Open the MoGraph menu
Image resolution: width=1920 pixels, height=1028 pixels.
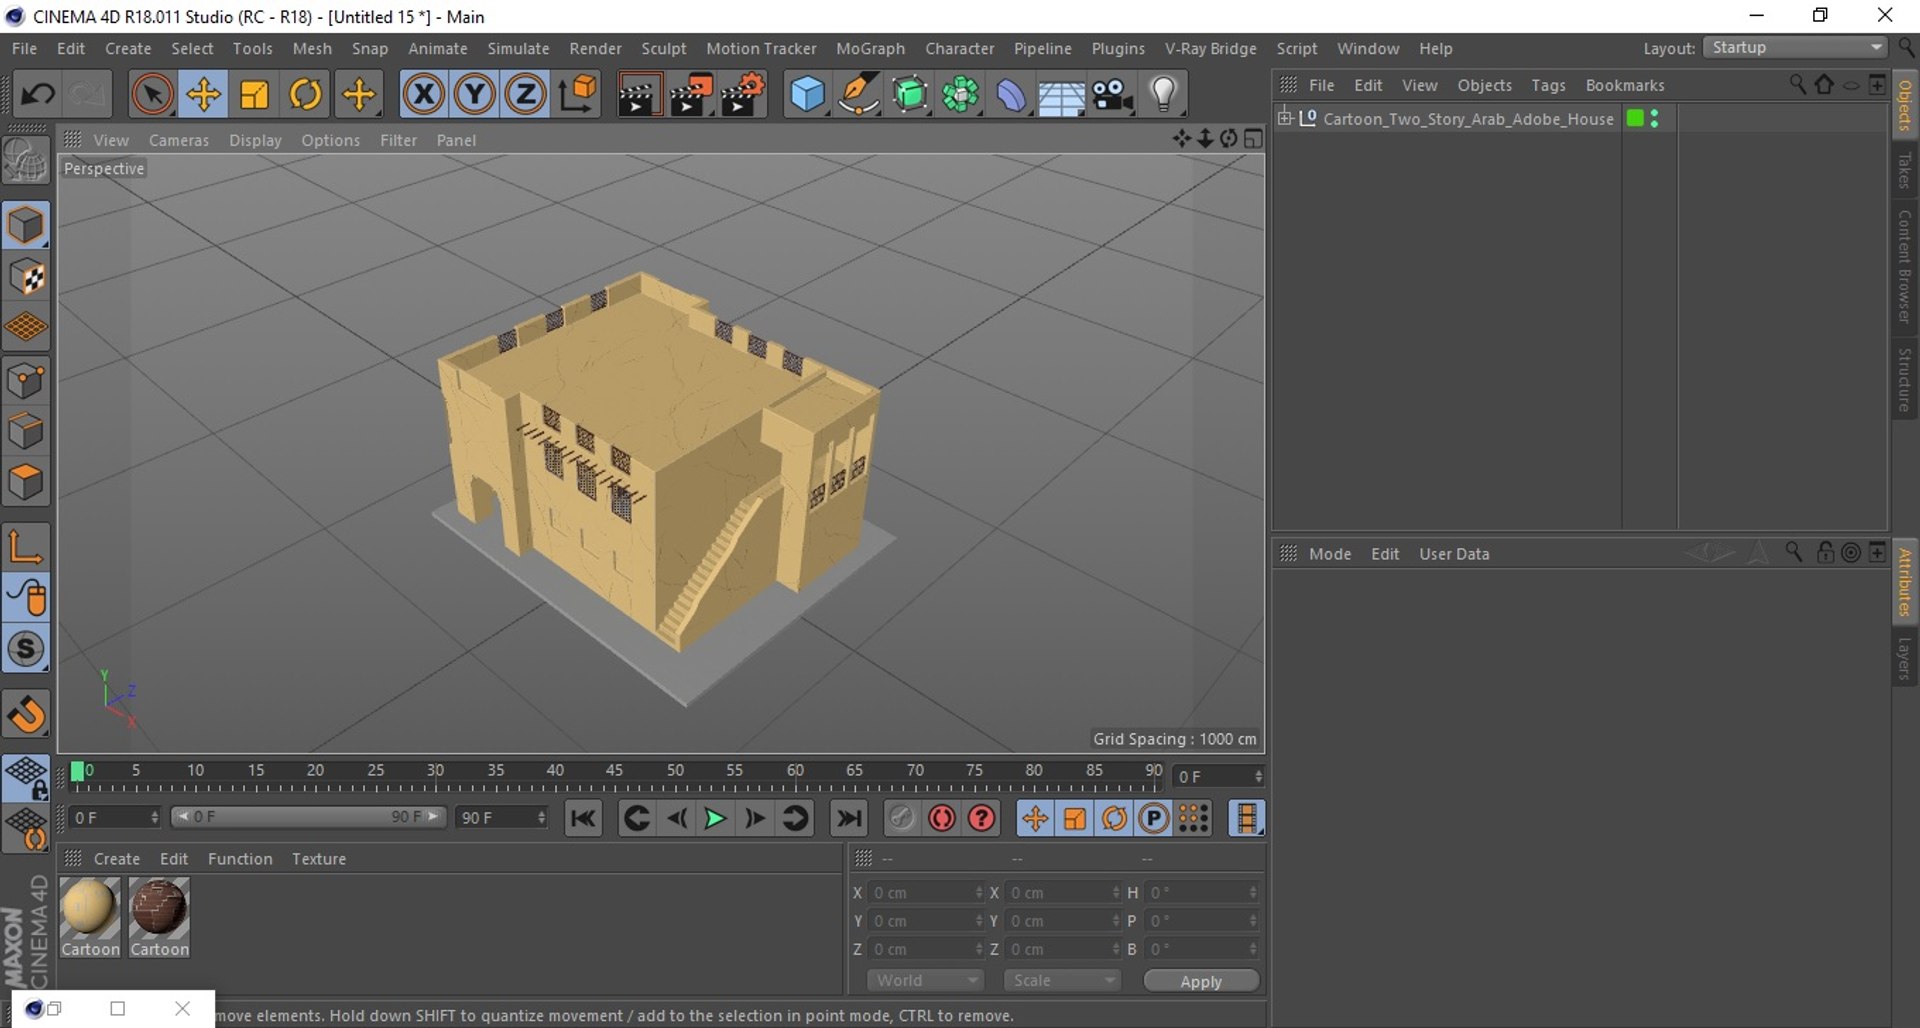870,48
